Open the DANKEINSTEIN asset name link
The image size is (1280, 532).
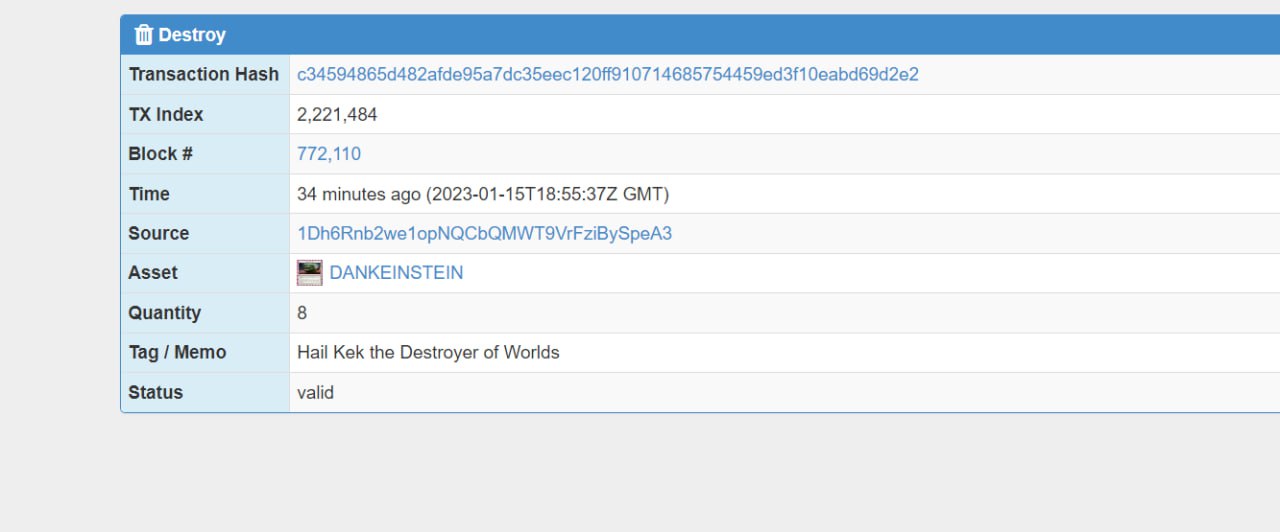(x=396, y=273)
